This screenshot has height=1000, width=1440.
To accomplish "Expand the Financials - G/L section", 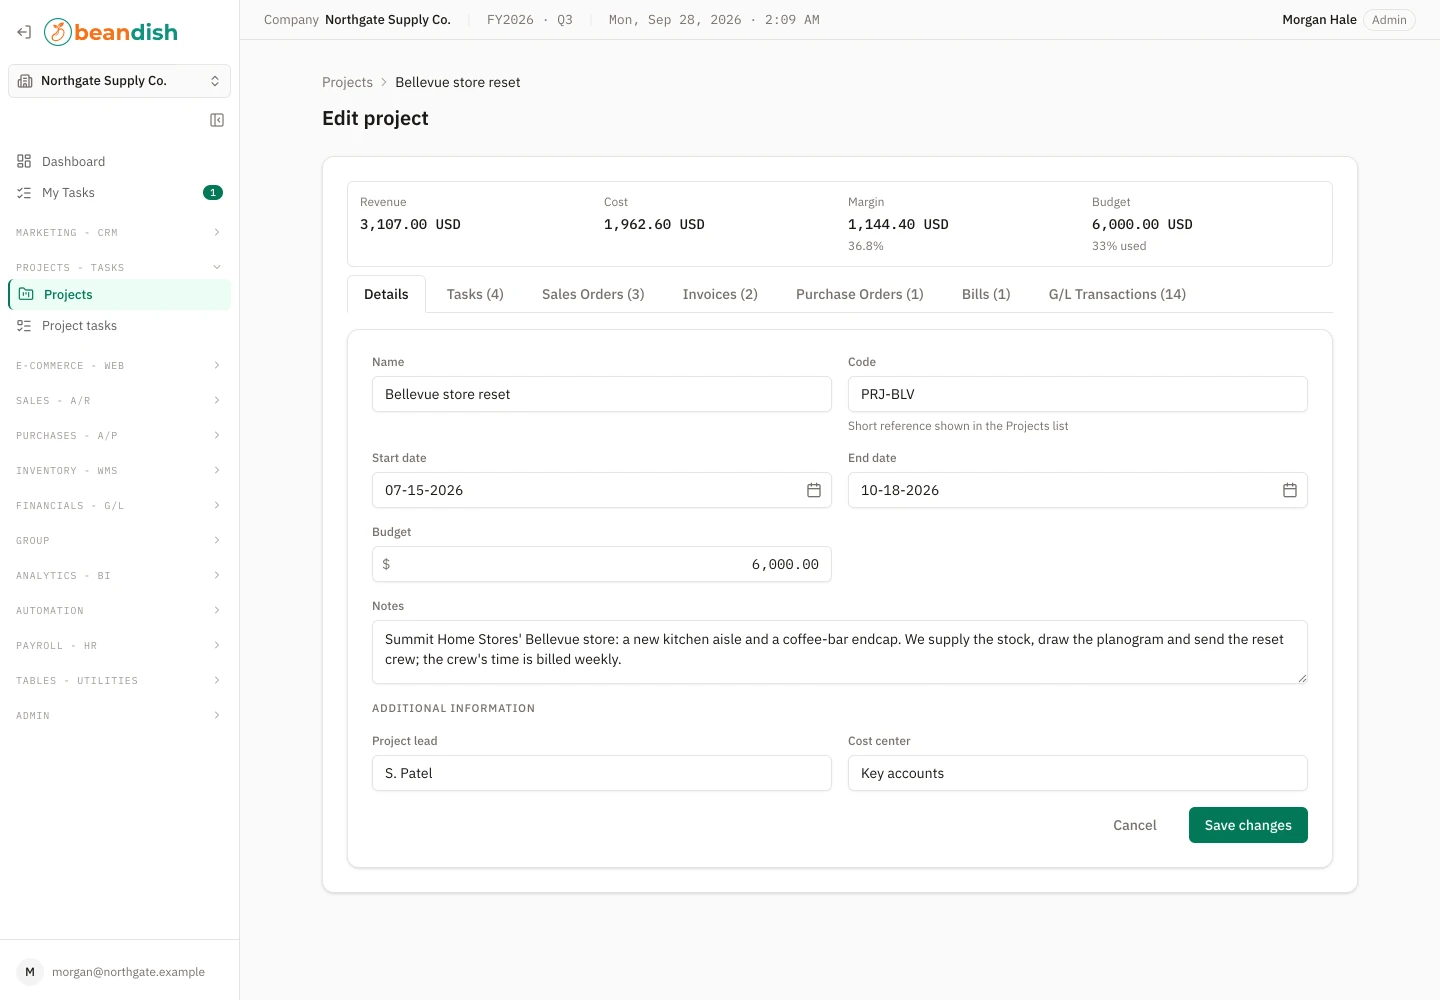I will 119,505.
